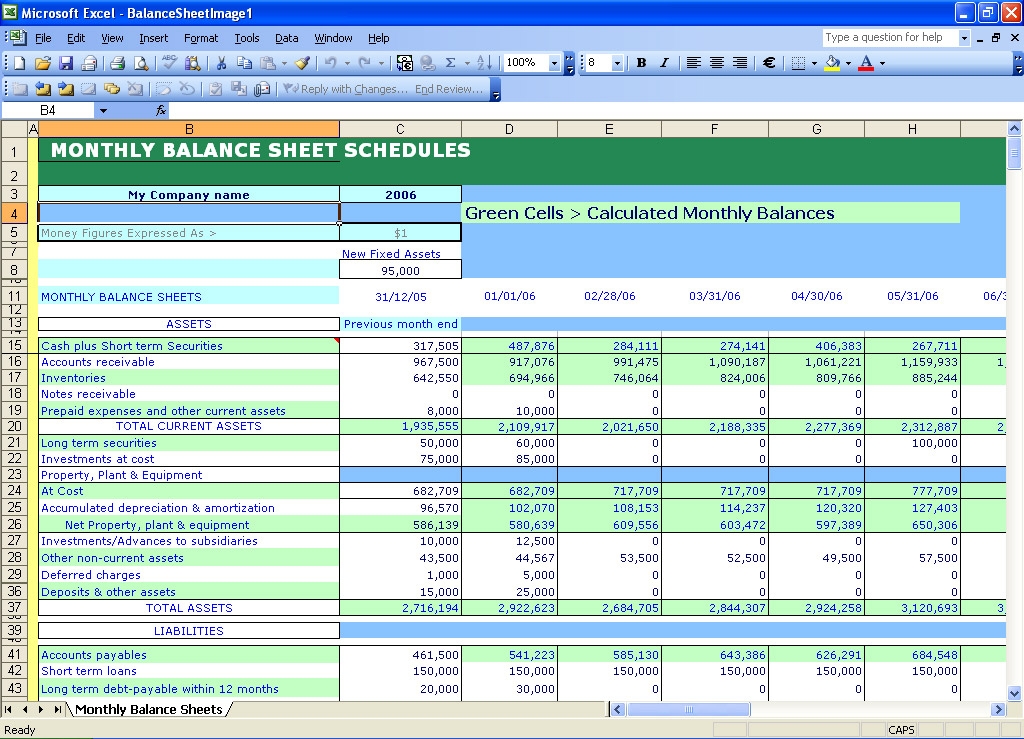Toggle bold formatting

pyautogui.click(x=640, y=62)
